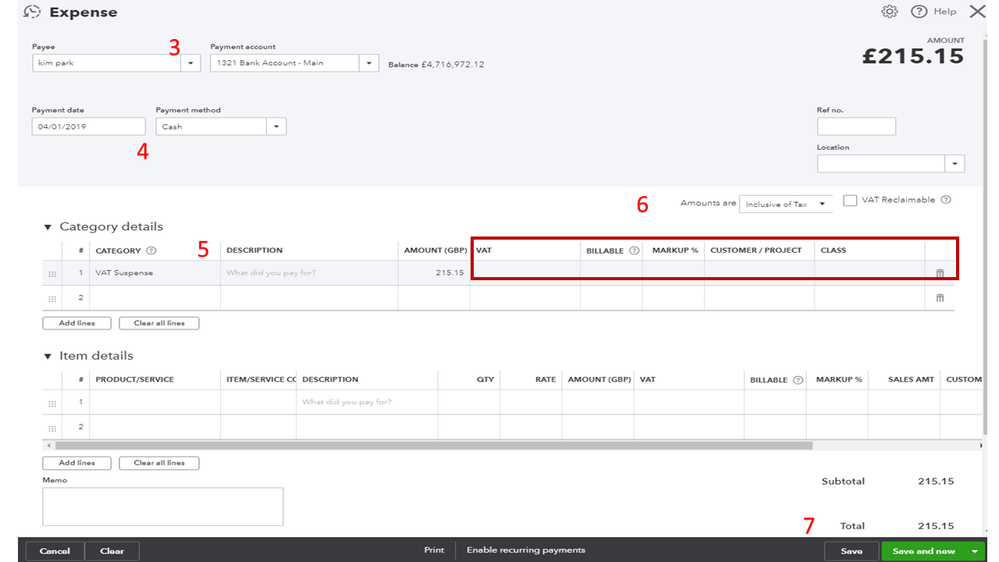Grab the drag handle on item row 1
The width and height of the screenshot is (999, 562).
pos(52,403)
